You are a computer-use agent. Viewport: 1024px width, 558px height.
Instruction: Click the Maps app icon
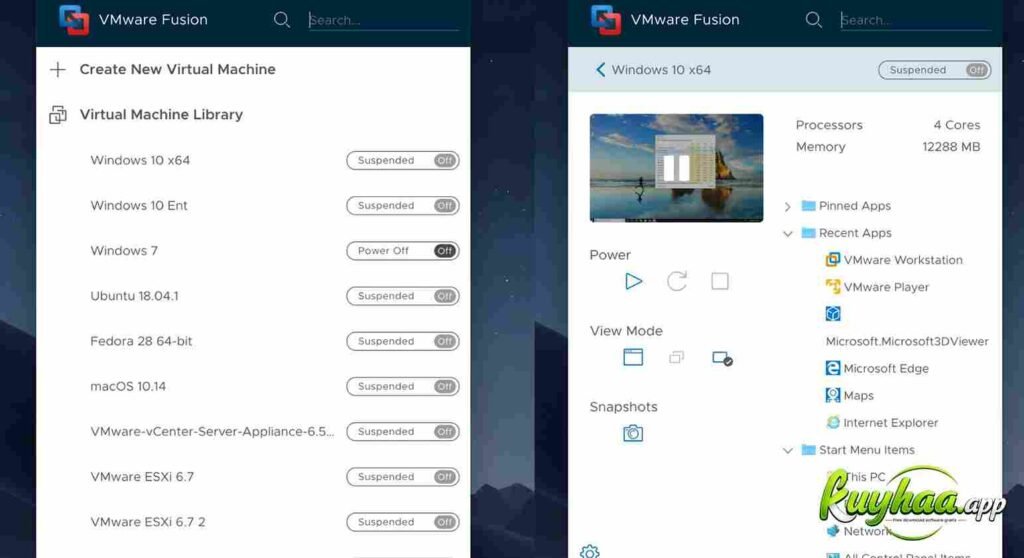[833, 395]
